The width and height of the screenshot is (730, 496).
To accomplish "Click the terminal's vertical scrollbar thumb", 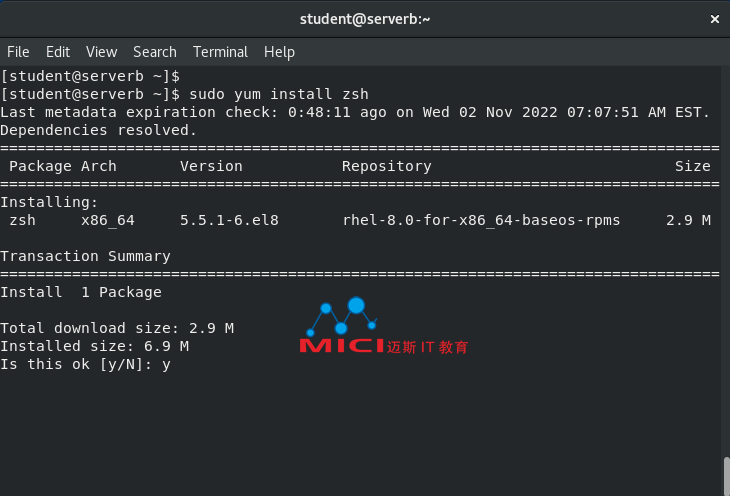I will point(726,476).
